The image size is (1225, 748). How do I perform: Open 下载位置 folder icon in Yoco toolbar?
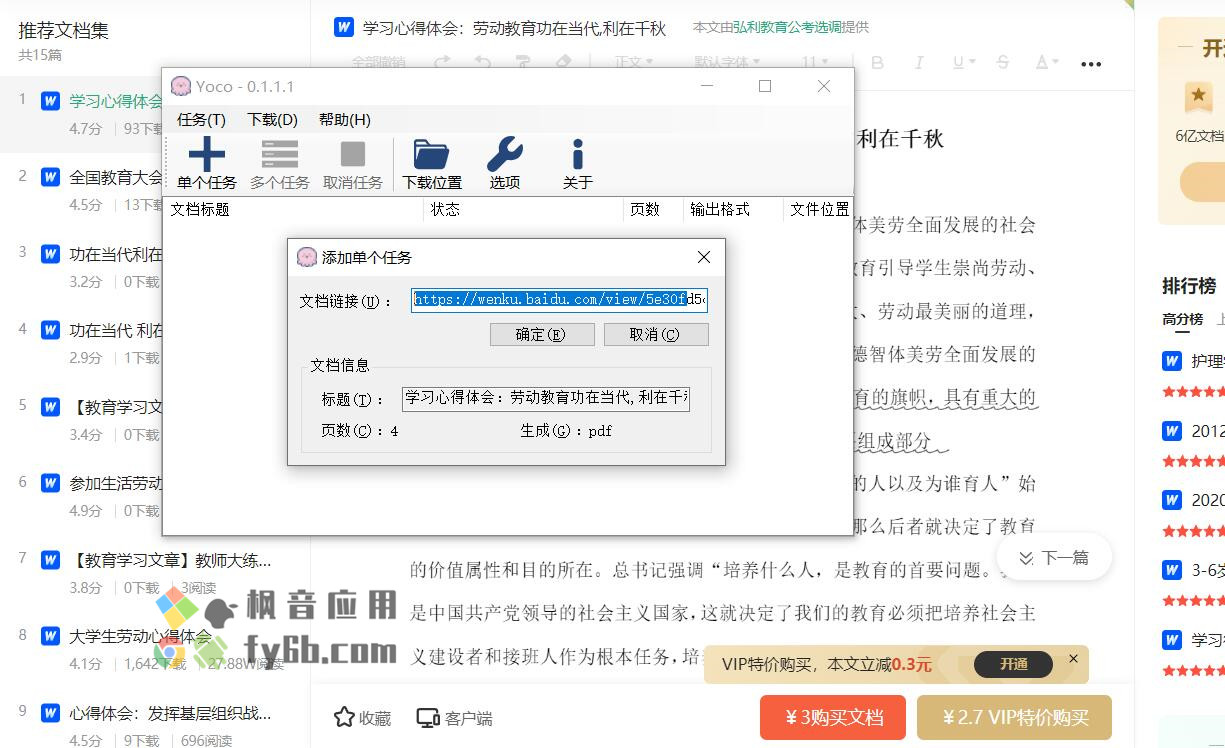[x=432, y=155]
